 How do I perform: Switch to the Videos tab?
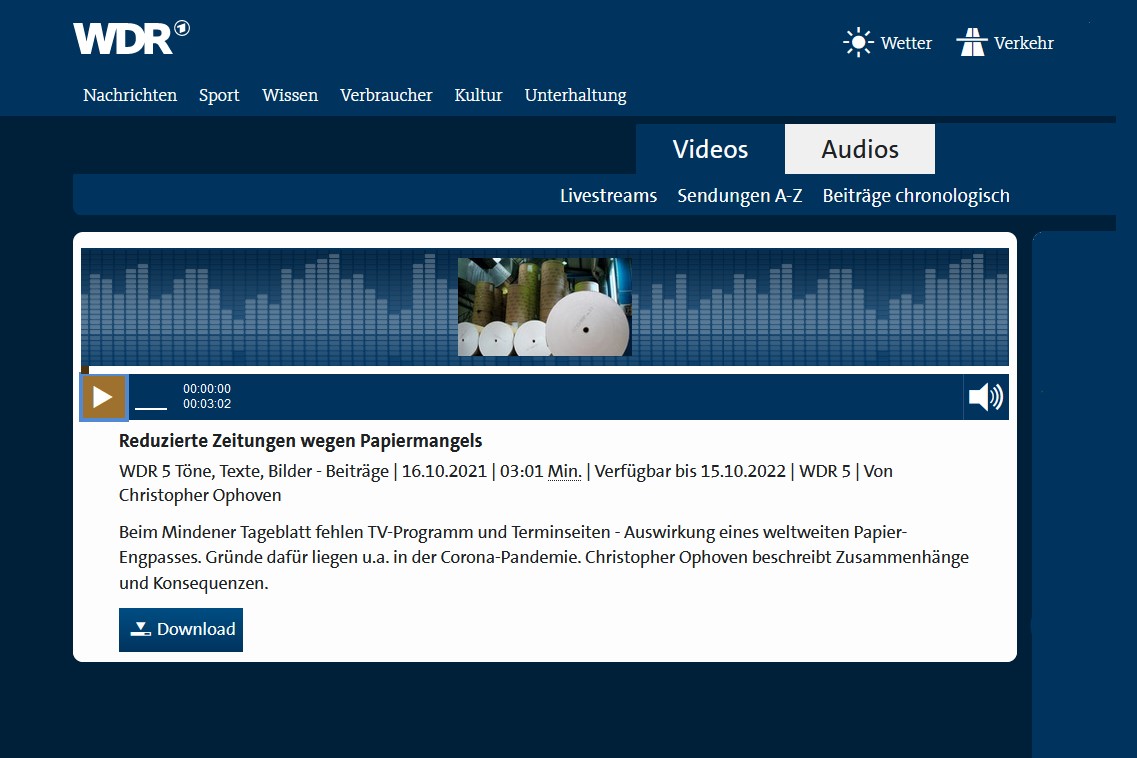710,149
